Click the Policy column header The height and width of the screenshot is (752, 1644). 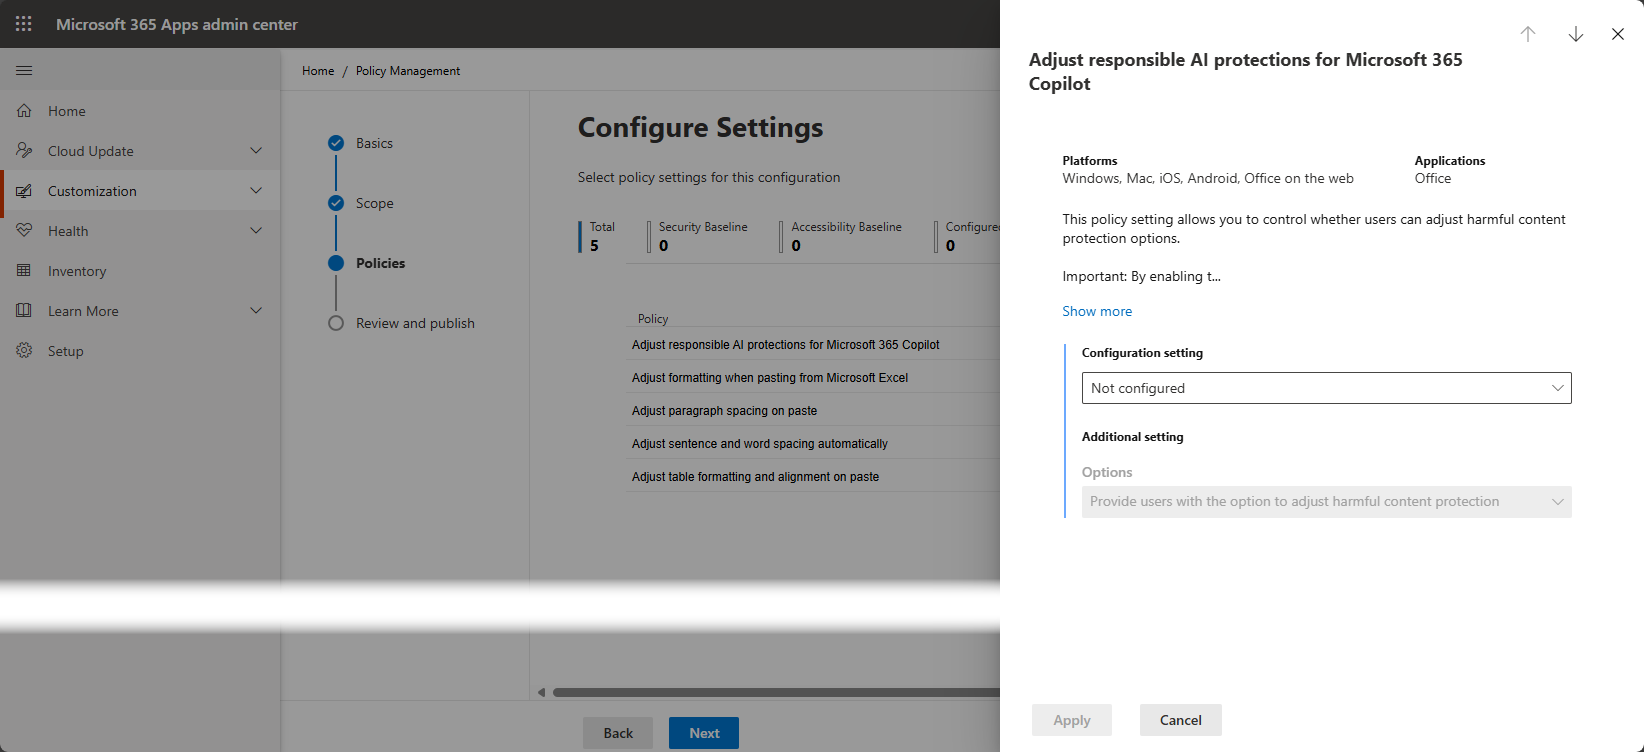coord(653,319)
